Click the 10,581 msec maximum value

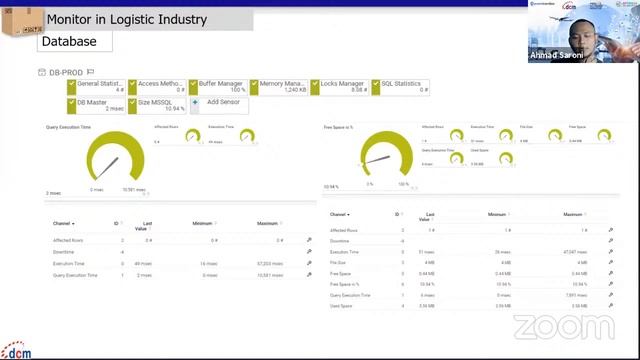tap(270, 276)
